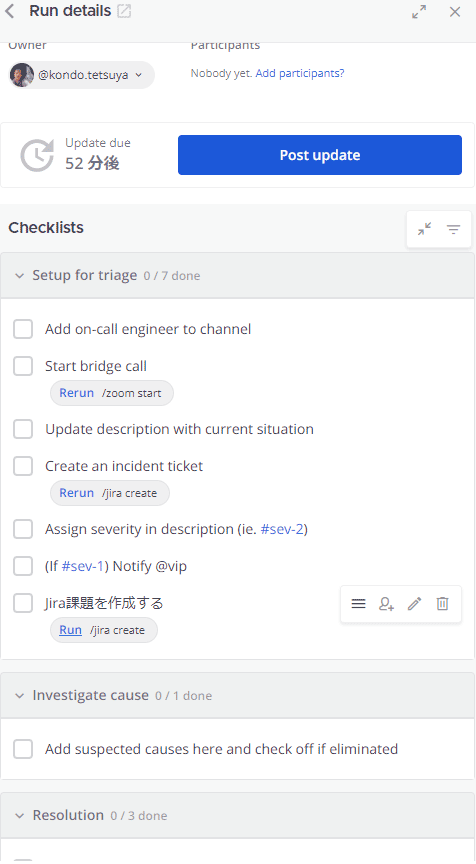Open the Add participants? link
The image size is (476, 864).
pos(300,73)
